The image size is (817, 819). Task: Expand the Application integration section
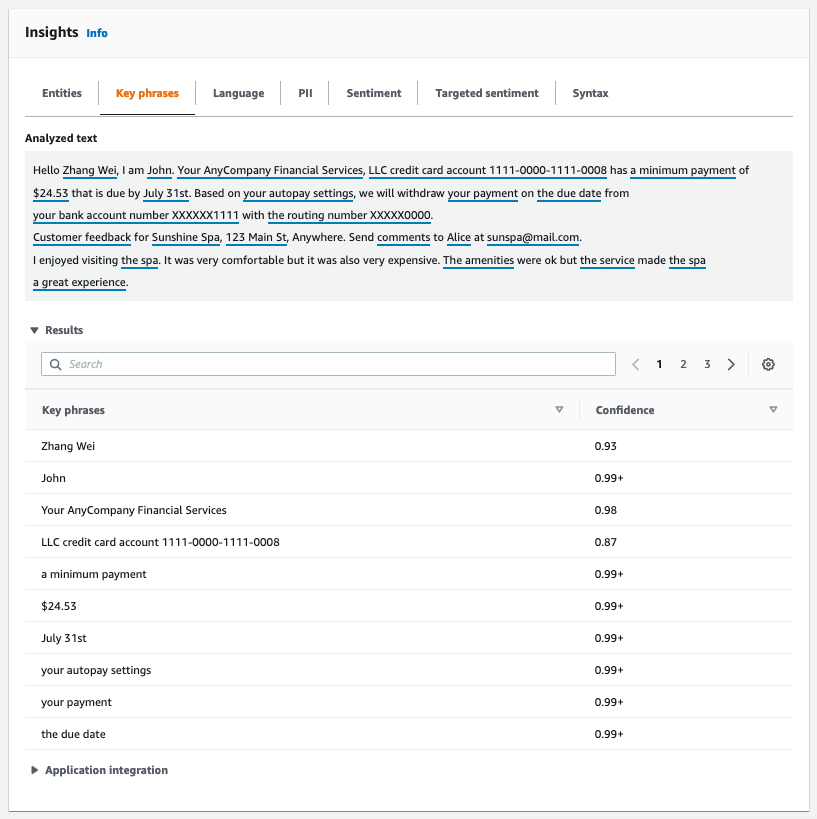(36, 770)
